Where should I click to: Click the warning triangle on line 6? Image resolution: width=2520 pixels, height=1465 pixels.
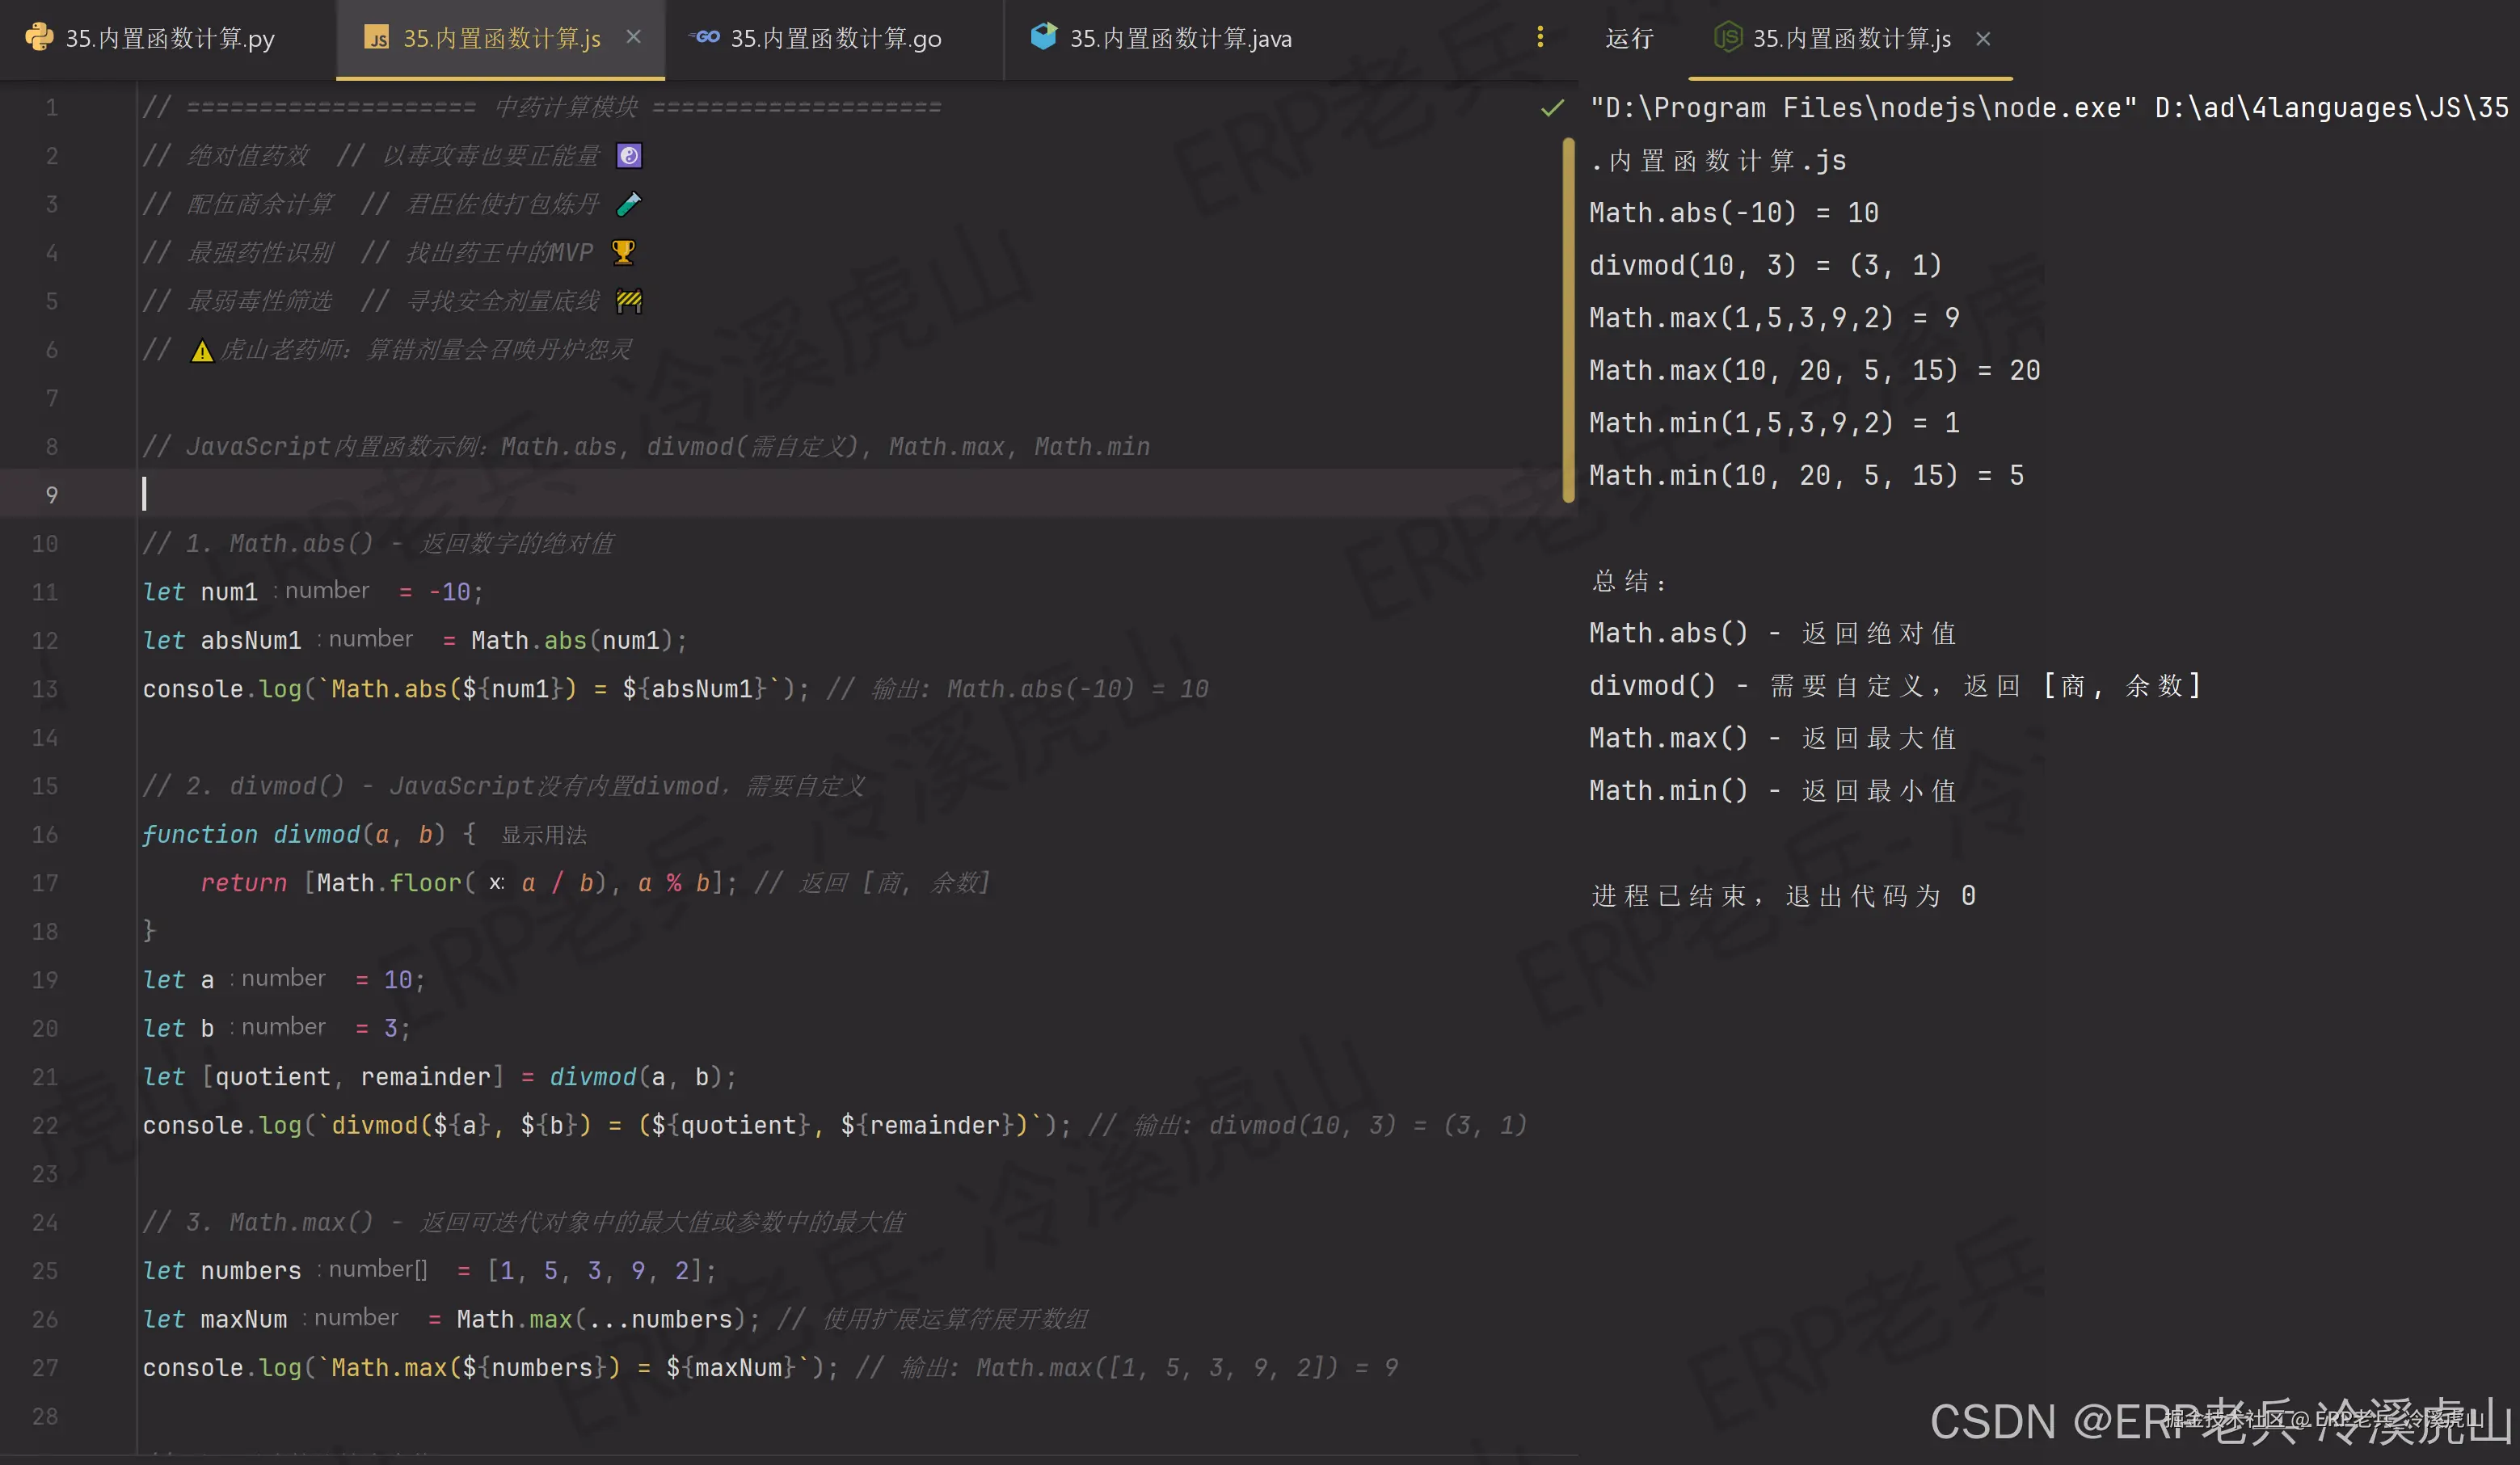(x=202, y=351)
